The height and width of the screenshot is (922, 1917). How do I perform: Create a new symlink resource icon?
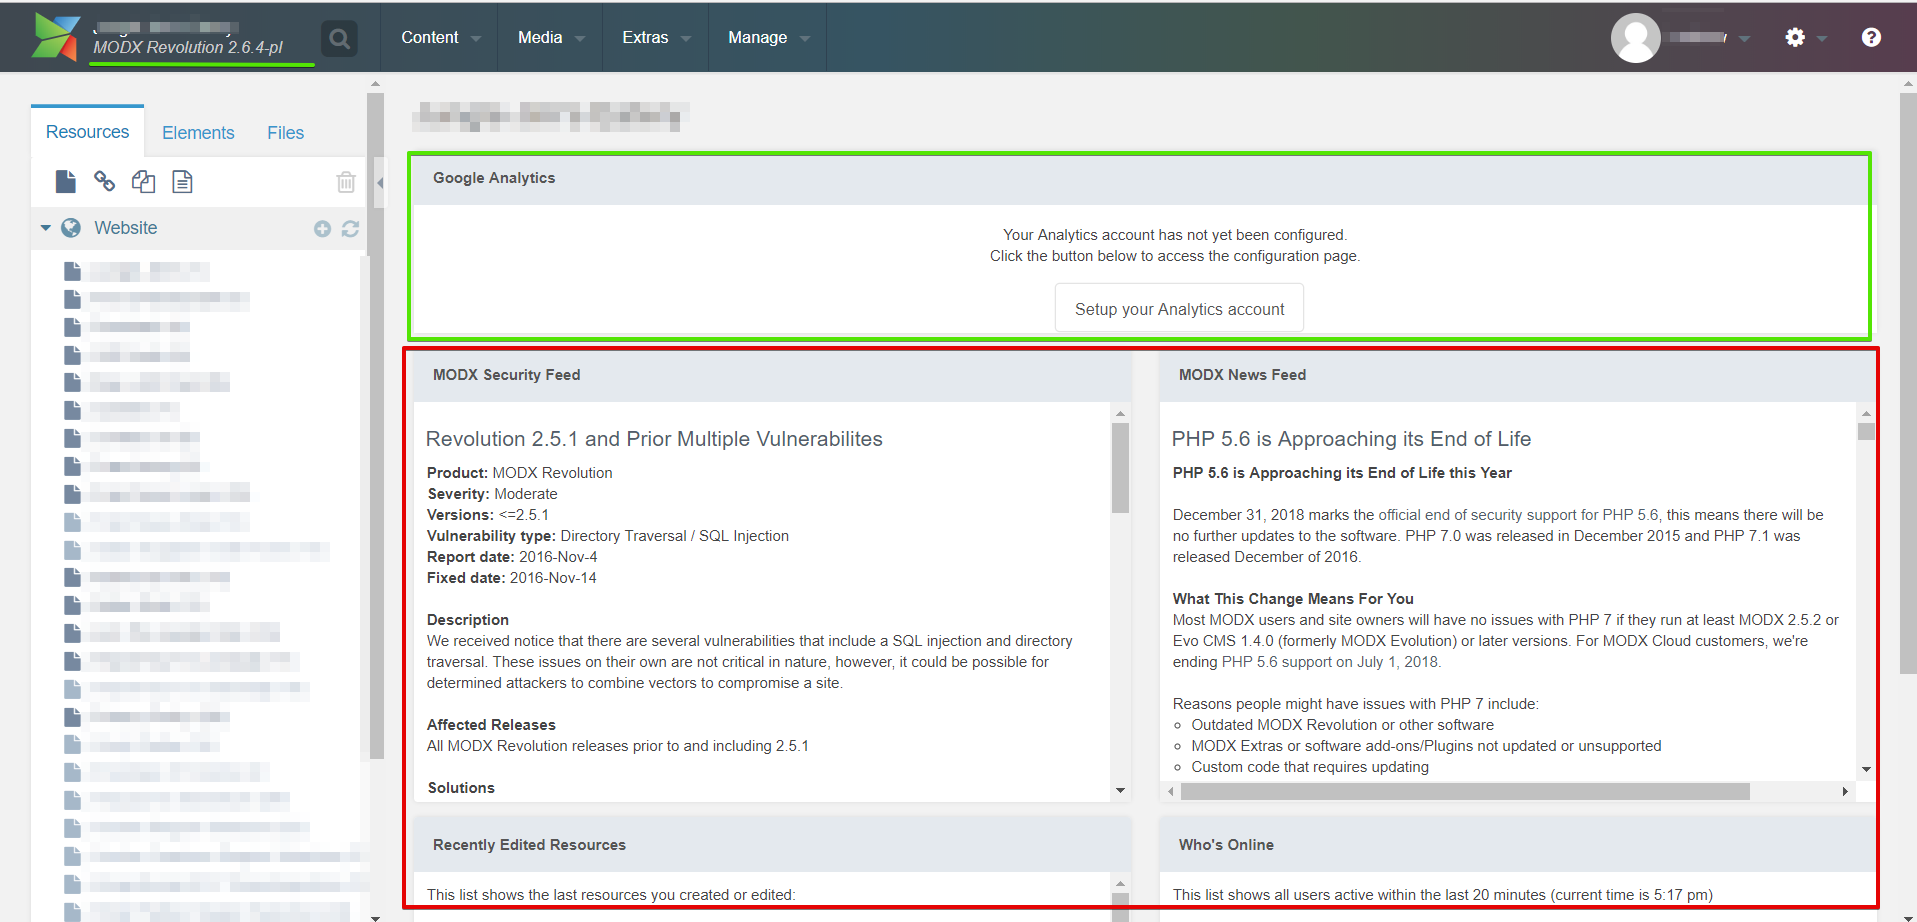[x=143, y=181]
